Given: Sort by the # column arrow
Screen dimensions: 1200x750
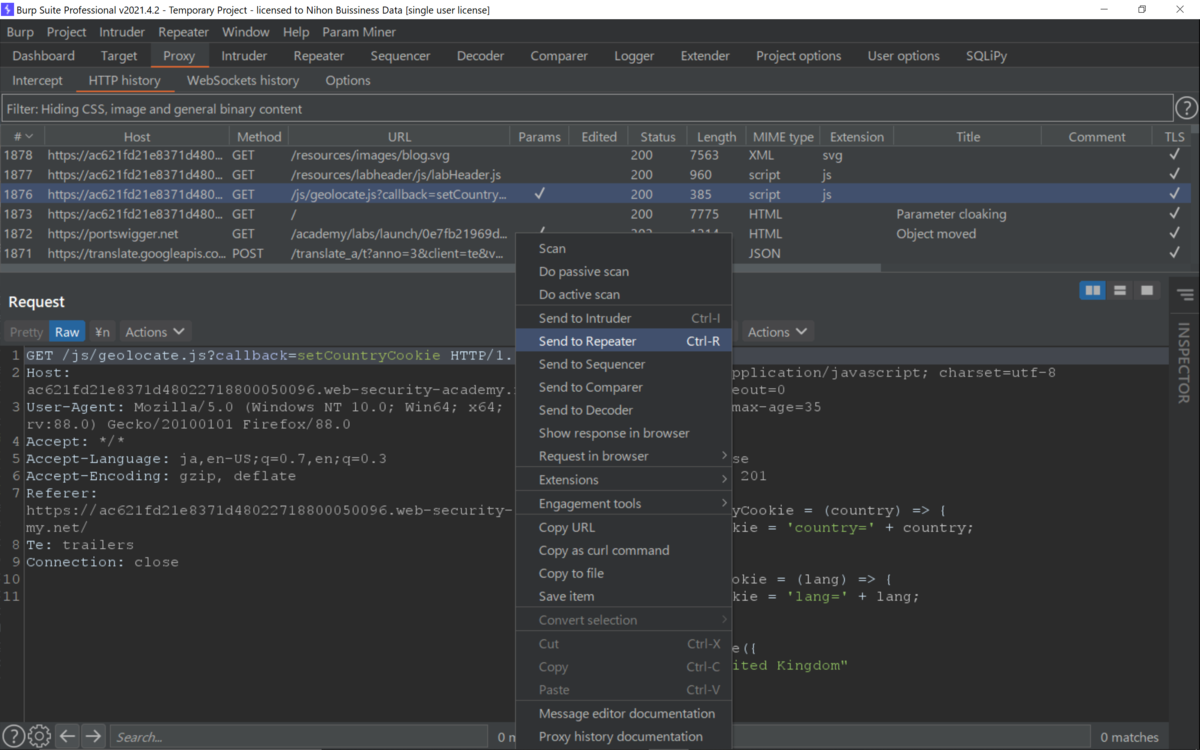Looking at the screenshot, I should (x=29, y=137).
